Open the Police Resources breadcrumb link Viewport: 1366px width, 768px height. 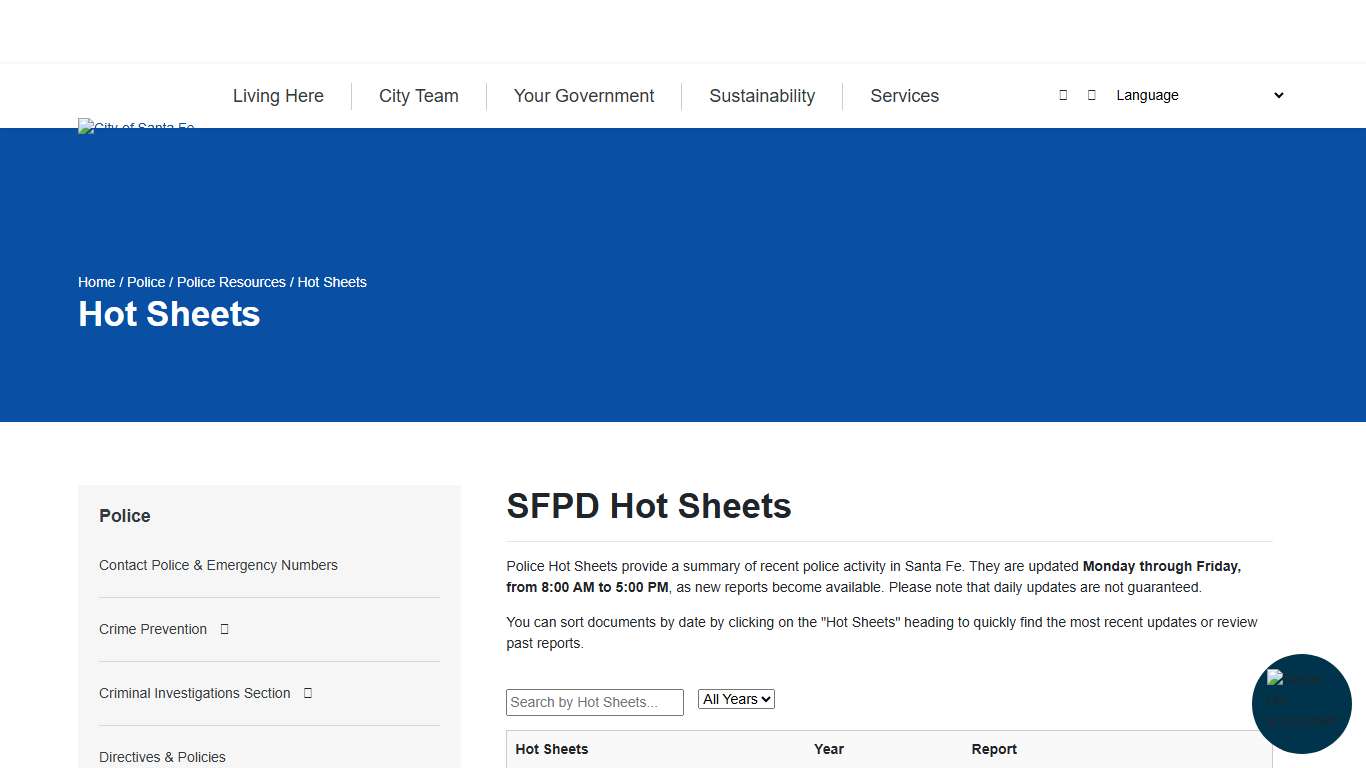pyautogui.click(x=231, y=282)
